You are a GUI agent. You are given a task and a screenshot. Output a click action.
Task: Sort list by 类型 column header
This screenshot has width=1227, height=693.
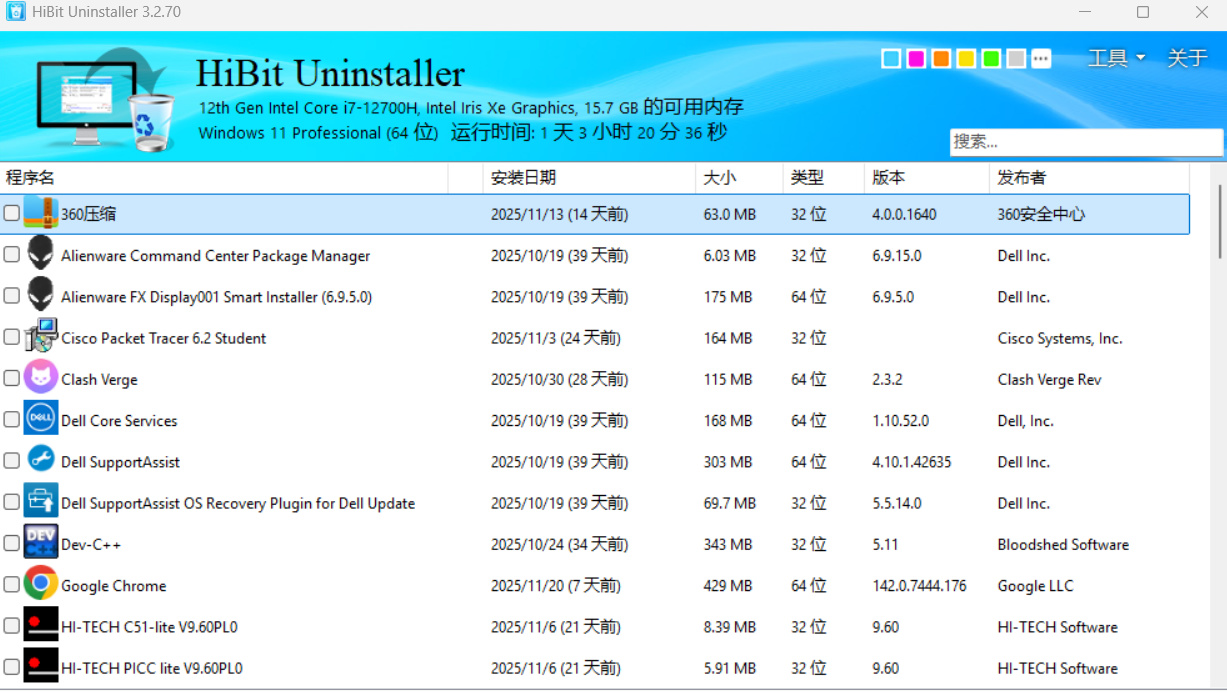pos(823,177)
